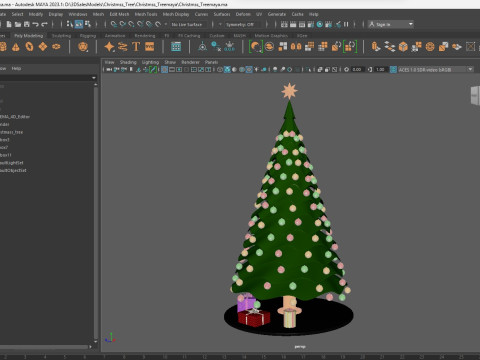Viewport: 480px width, 360px height.
Task: Open the Sign In account dropdown
Action: point(391,24)
